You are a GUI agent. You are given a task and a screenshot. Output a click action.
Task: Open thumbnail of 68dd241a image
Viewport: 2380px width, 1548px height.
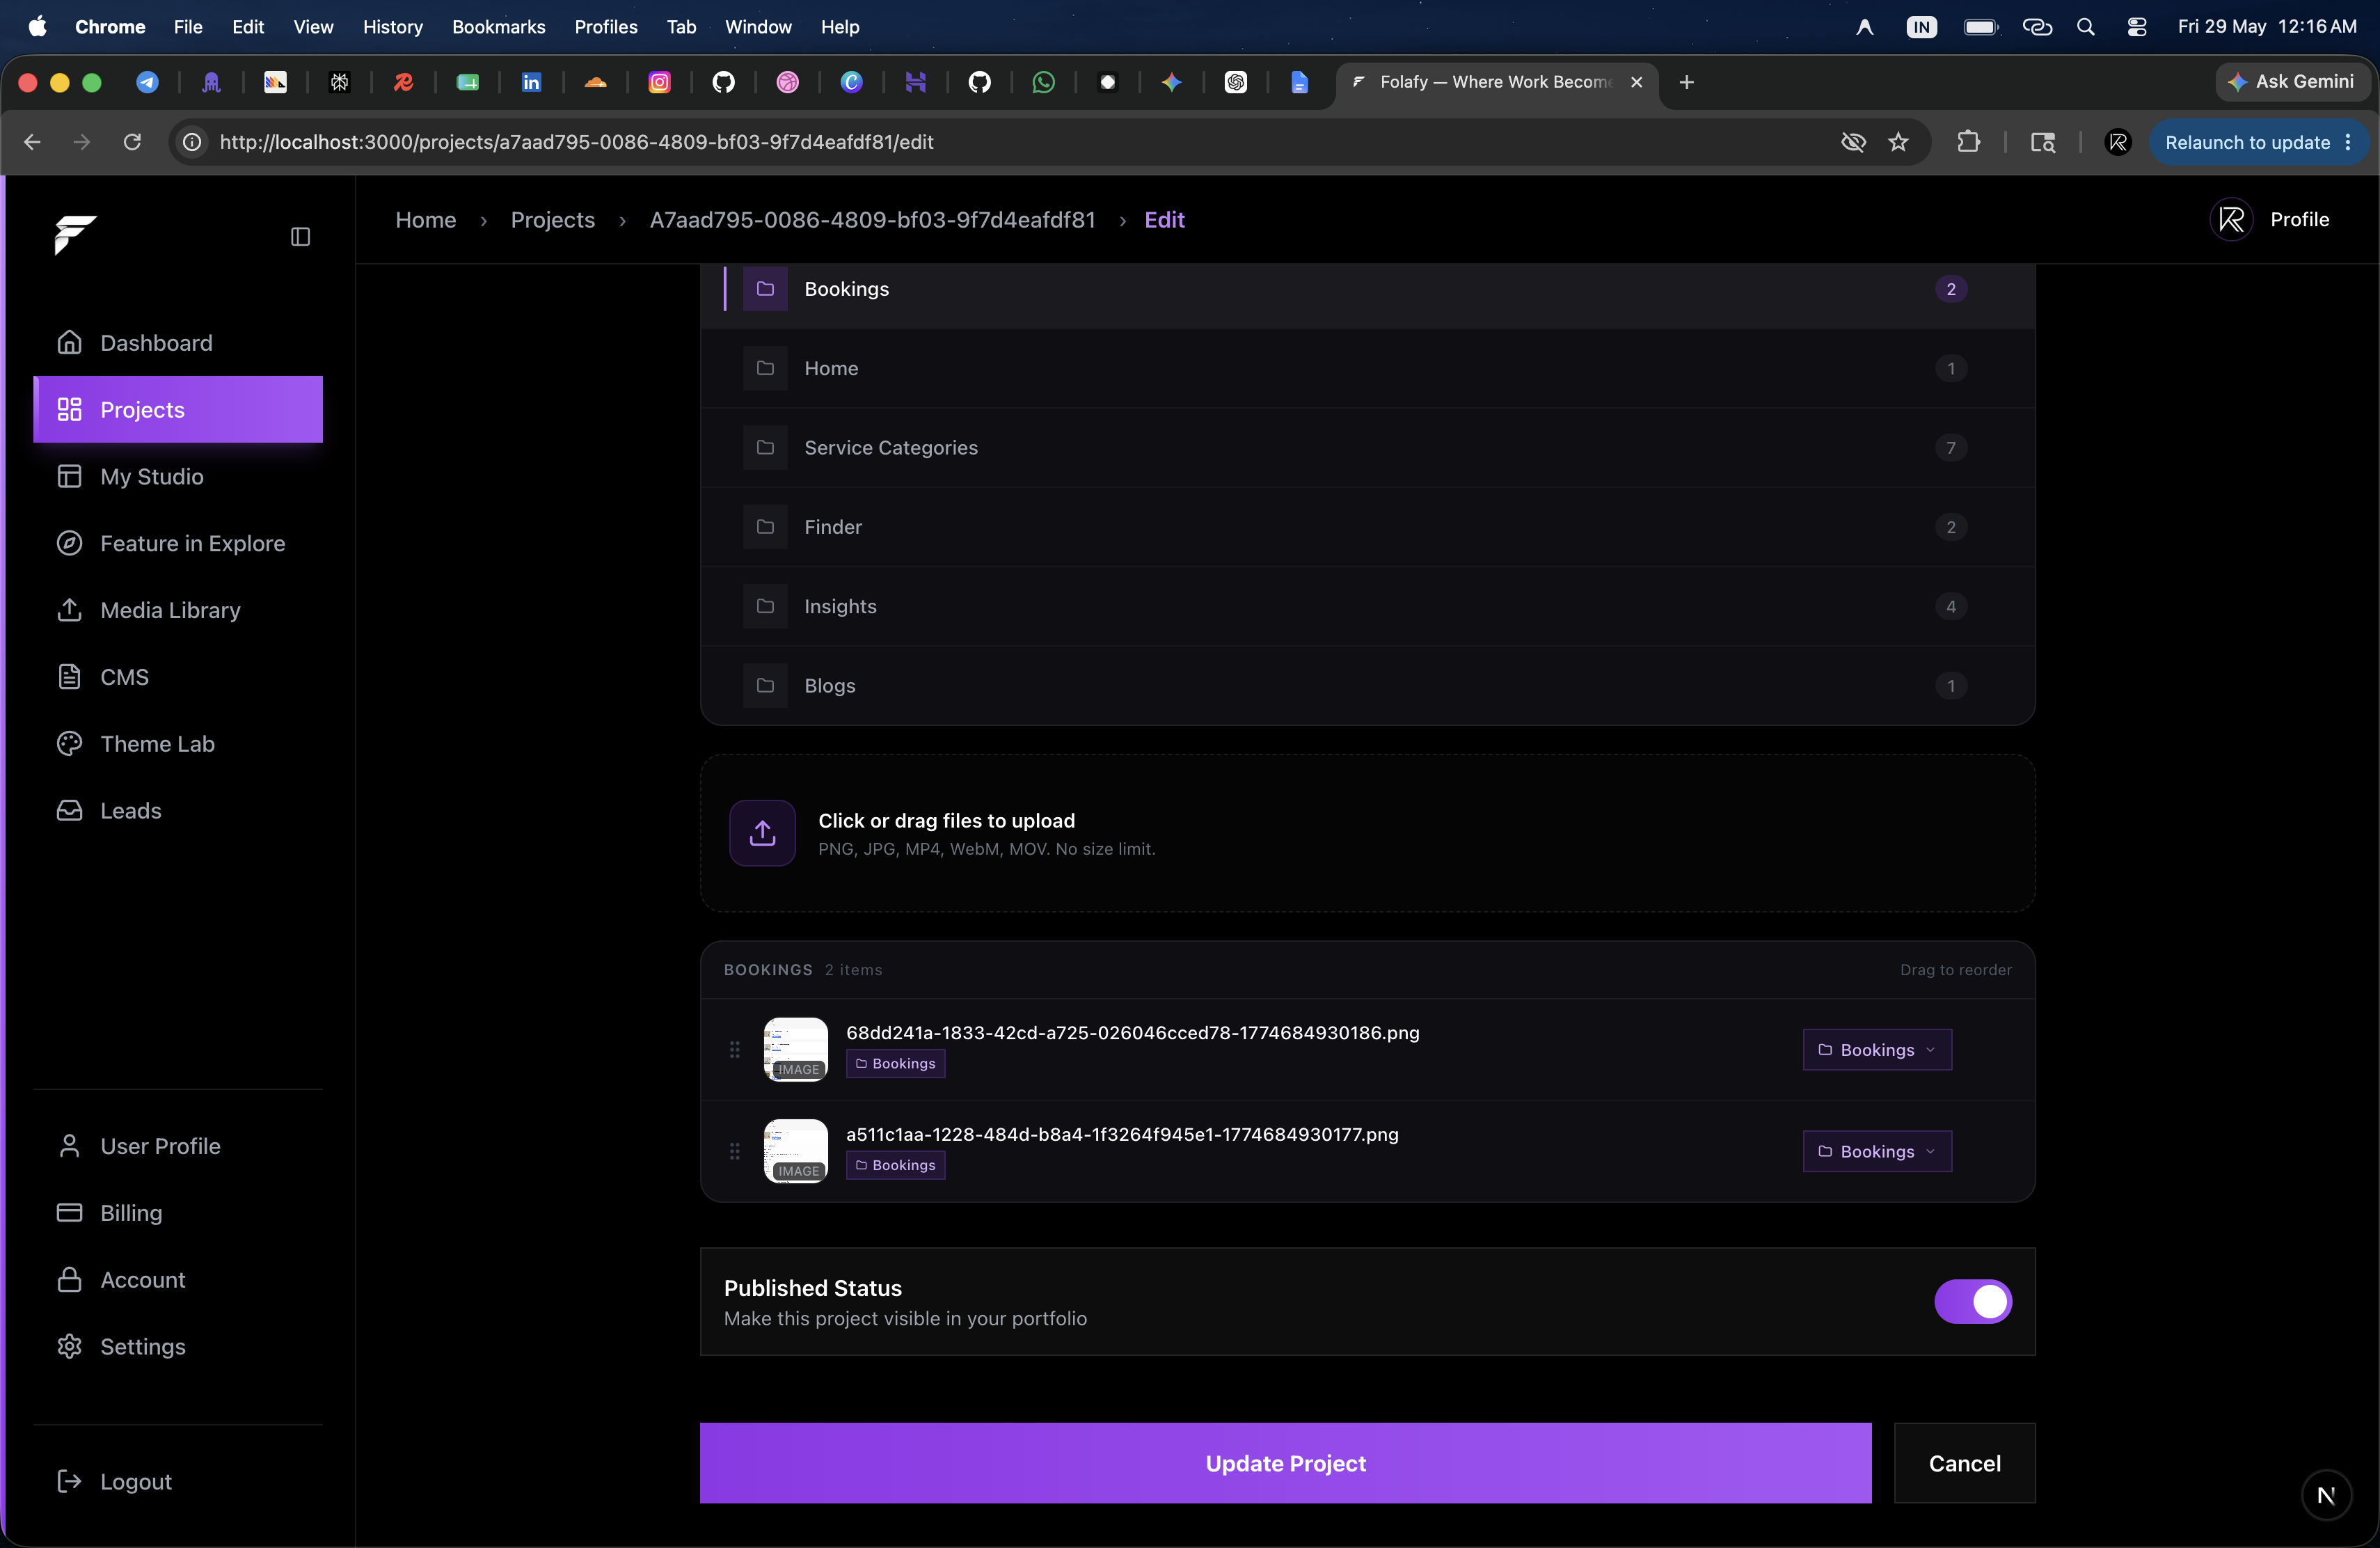(796, 1050)
